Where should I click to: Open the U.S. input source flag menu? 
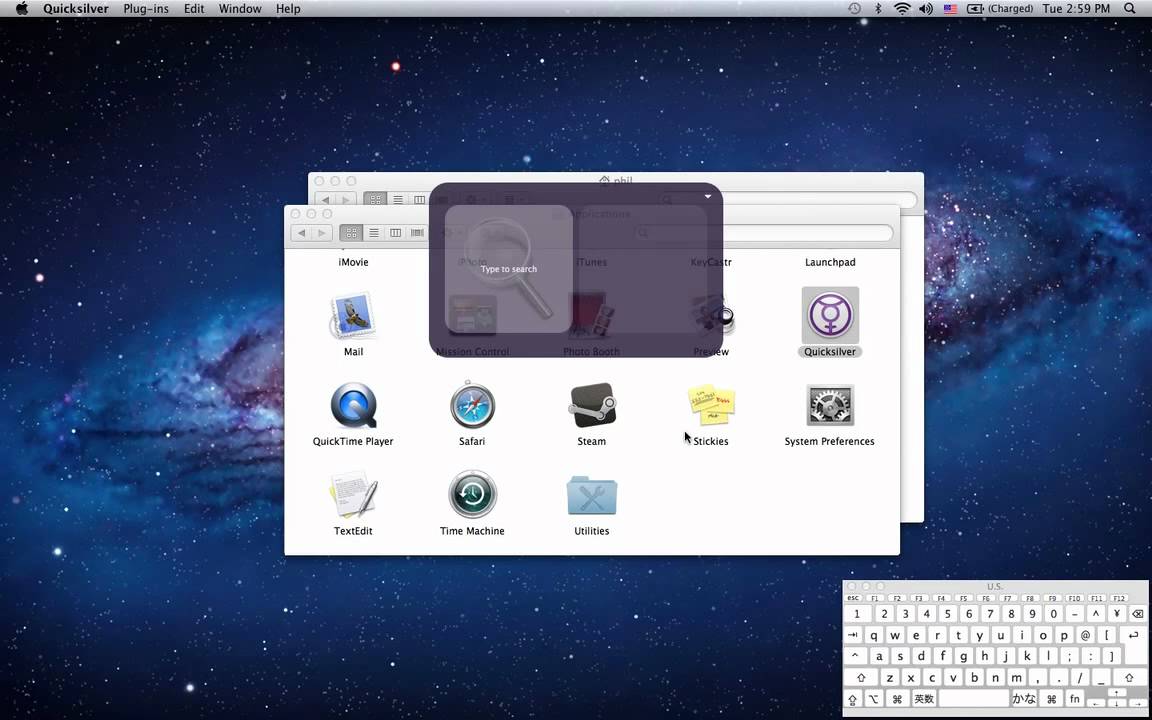point(951,9)
